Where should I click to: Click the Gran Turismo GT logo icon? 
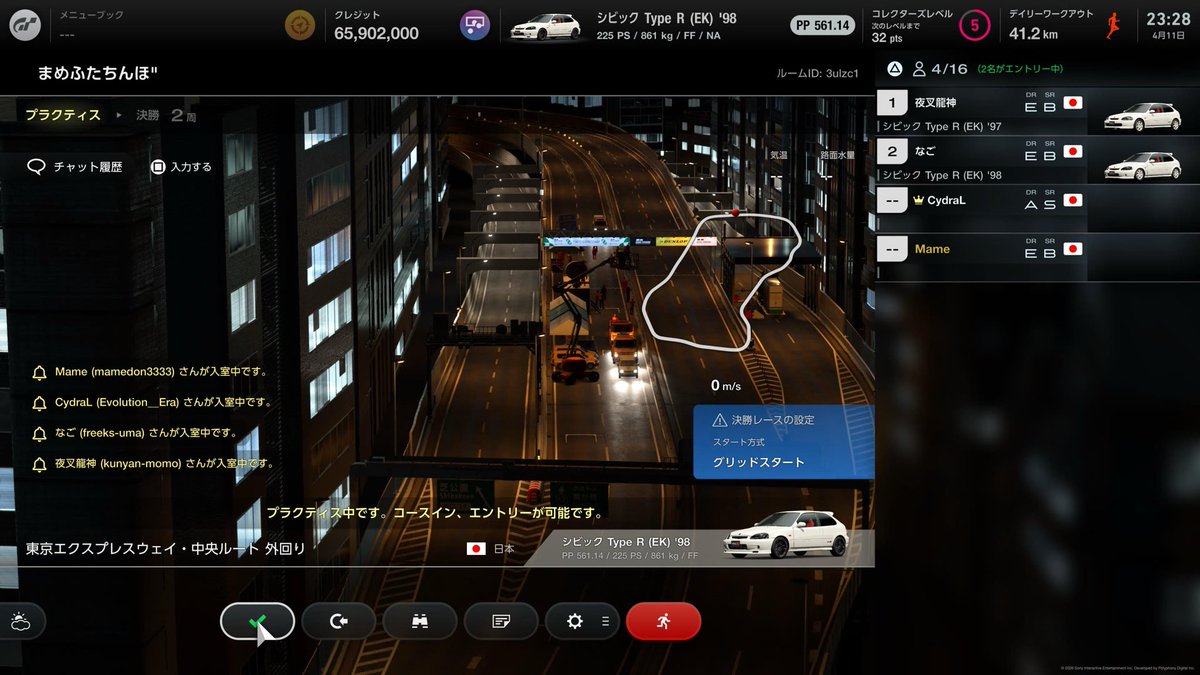(24, 25)
